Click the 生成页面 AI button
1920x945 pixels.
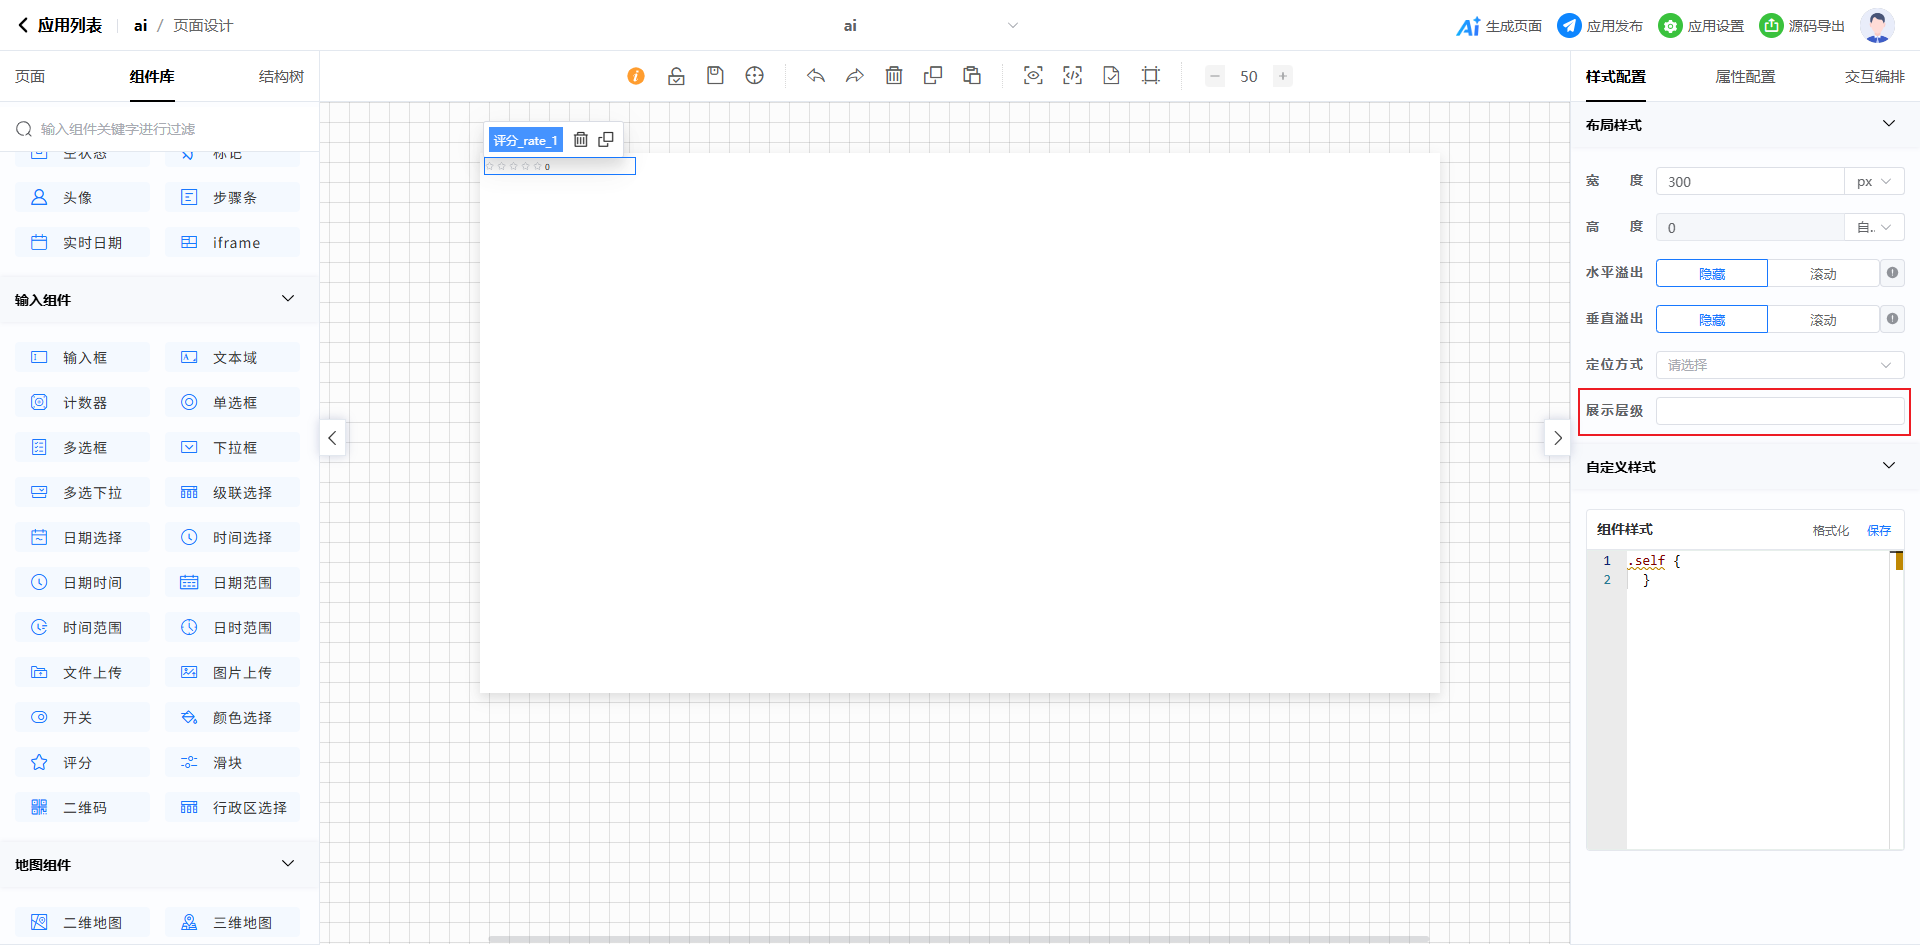tap(1499, 26)
